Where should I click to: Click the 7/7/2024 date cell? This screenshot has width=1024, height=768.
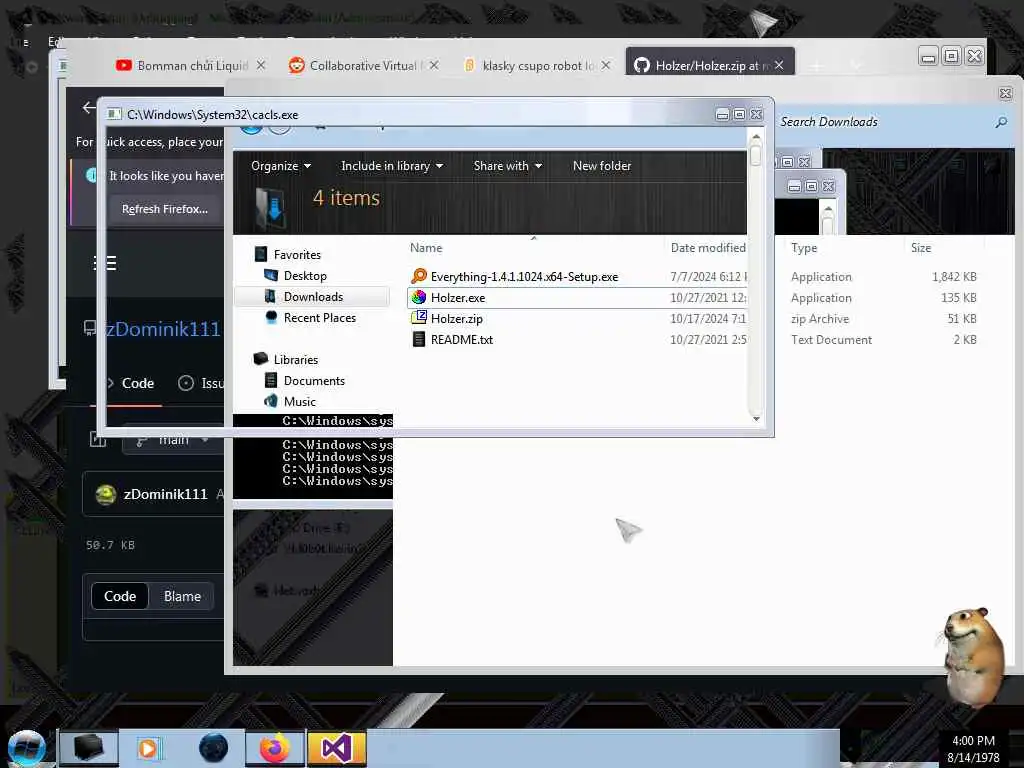(x=708, y=277)
